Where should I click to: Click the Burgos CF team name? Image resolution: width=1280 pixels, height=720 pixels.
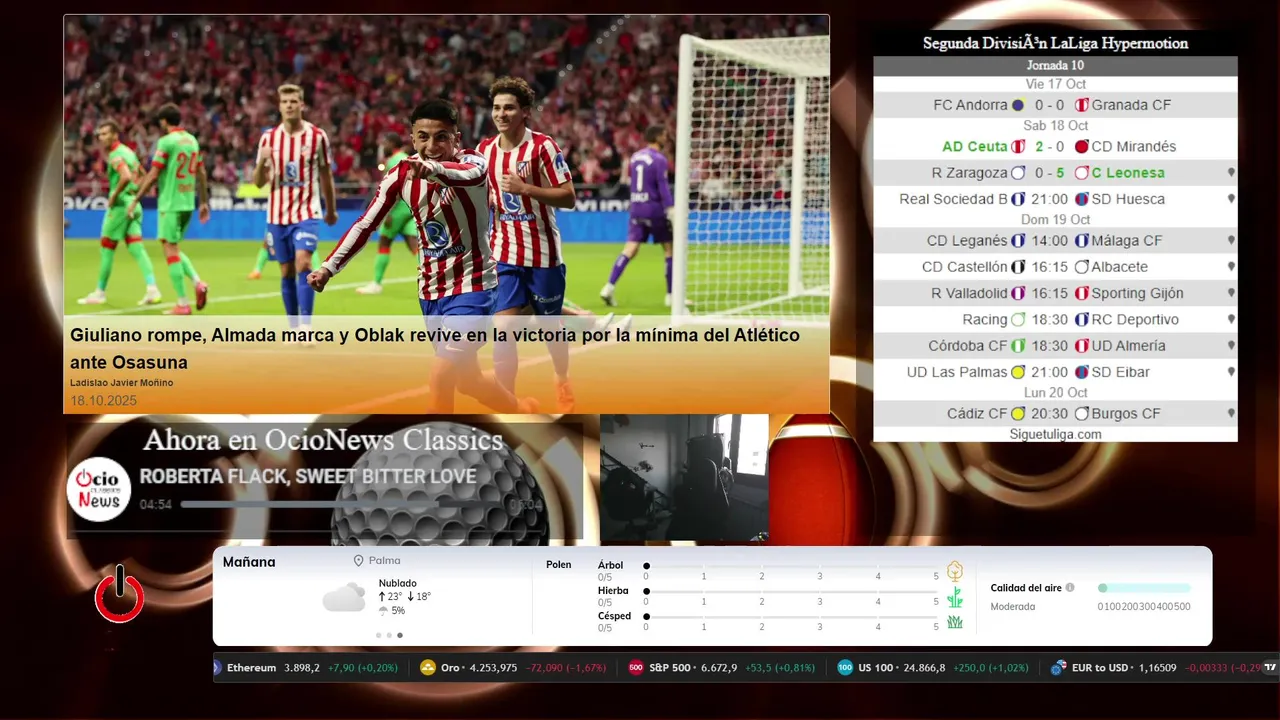point(1126,414)
